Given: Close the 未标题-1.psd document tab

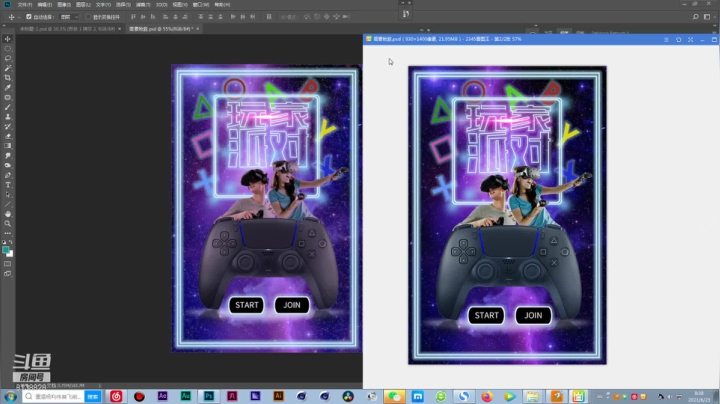Looking at the screenshot, I should tap(120, 29).
